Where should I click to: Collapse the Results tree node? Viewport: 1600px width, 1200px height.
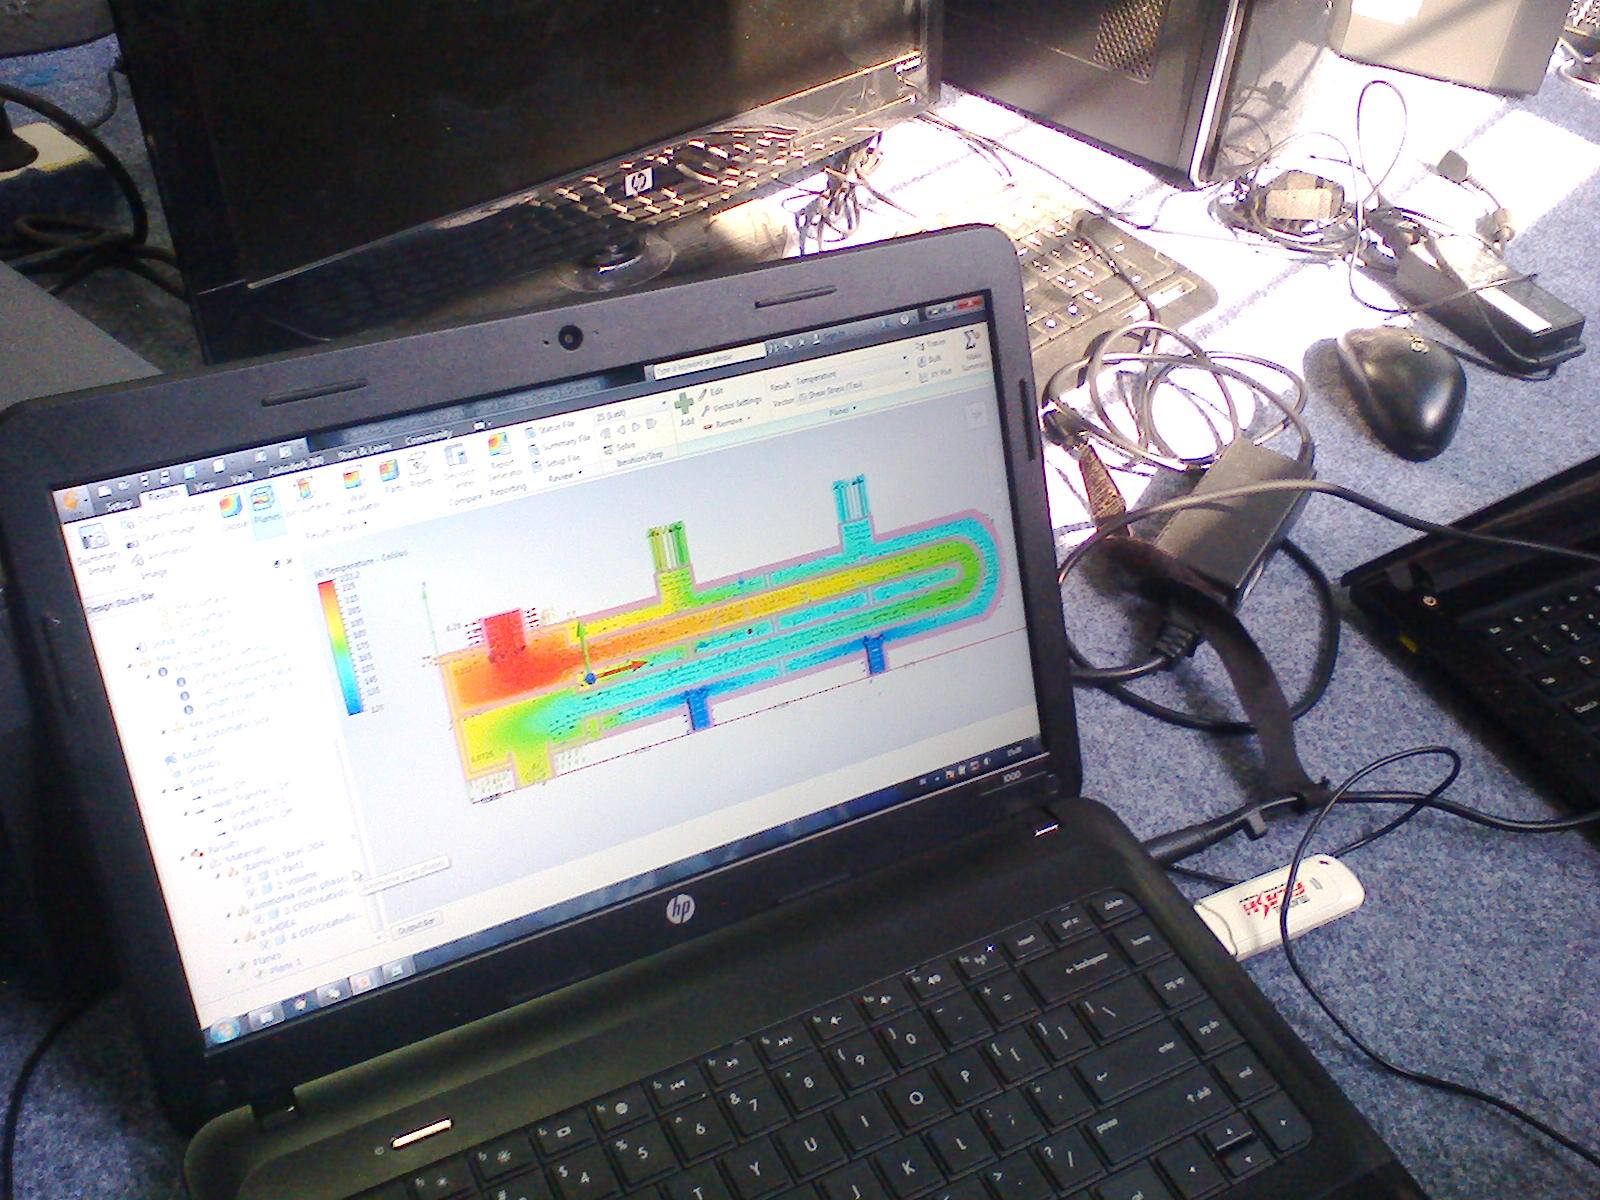tap(182, 858)
